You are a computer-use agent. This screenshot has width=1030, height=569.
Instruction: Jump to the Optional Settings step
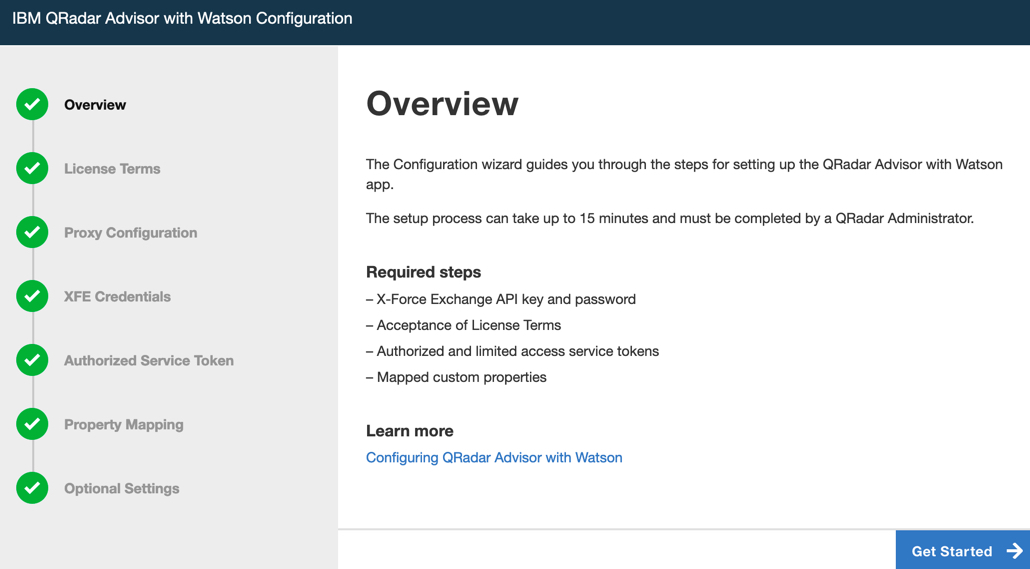(x=122, y=489)
